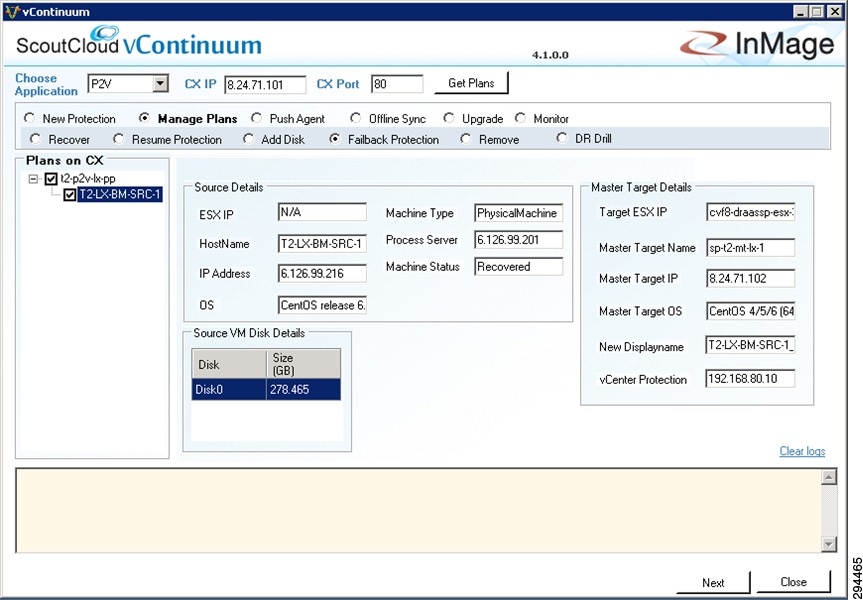Click the Close button
This screenshot has height=600, width=863.
click(794, 582)
